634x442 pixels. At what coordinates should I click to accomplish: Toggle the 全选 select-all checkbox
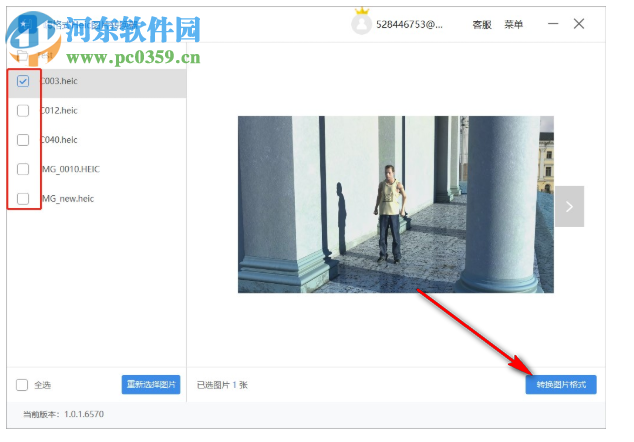click(22, 385)
